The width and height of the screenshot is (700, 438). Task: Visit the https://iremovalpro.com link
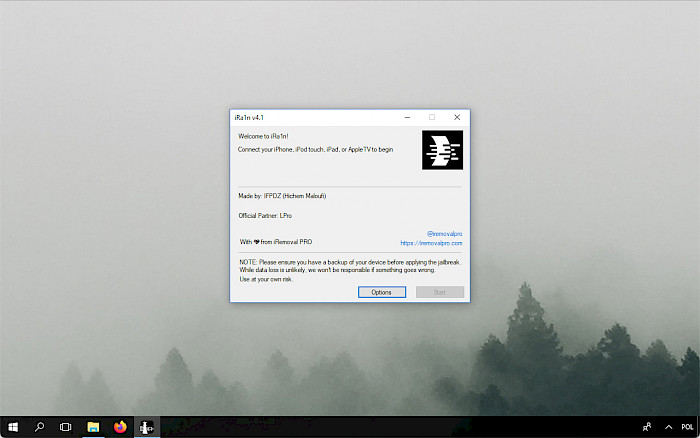click(x=431, y=243)
